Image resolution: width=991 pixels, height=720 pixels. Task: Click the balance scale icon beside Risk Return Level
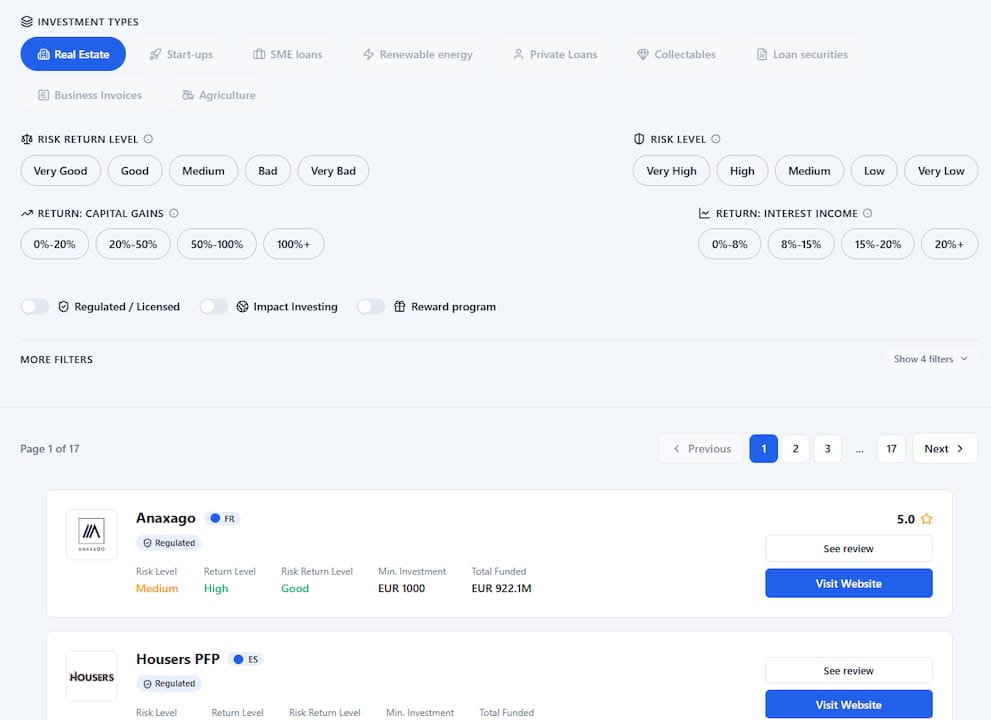pos(27,139)
